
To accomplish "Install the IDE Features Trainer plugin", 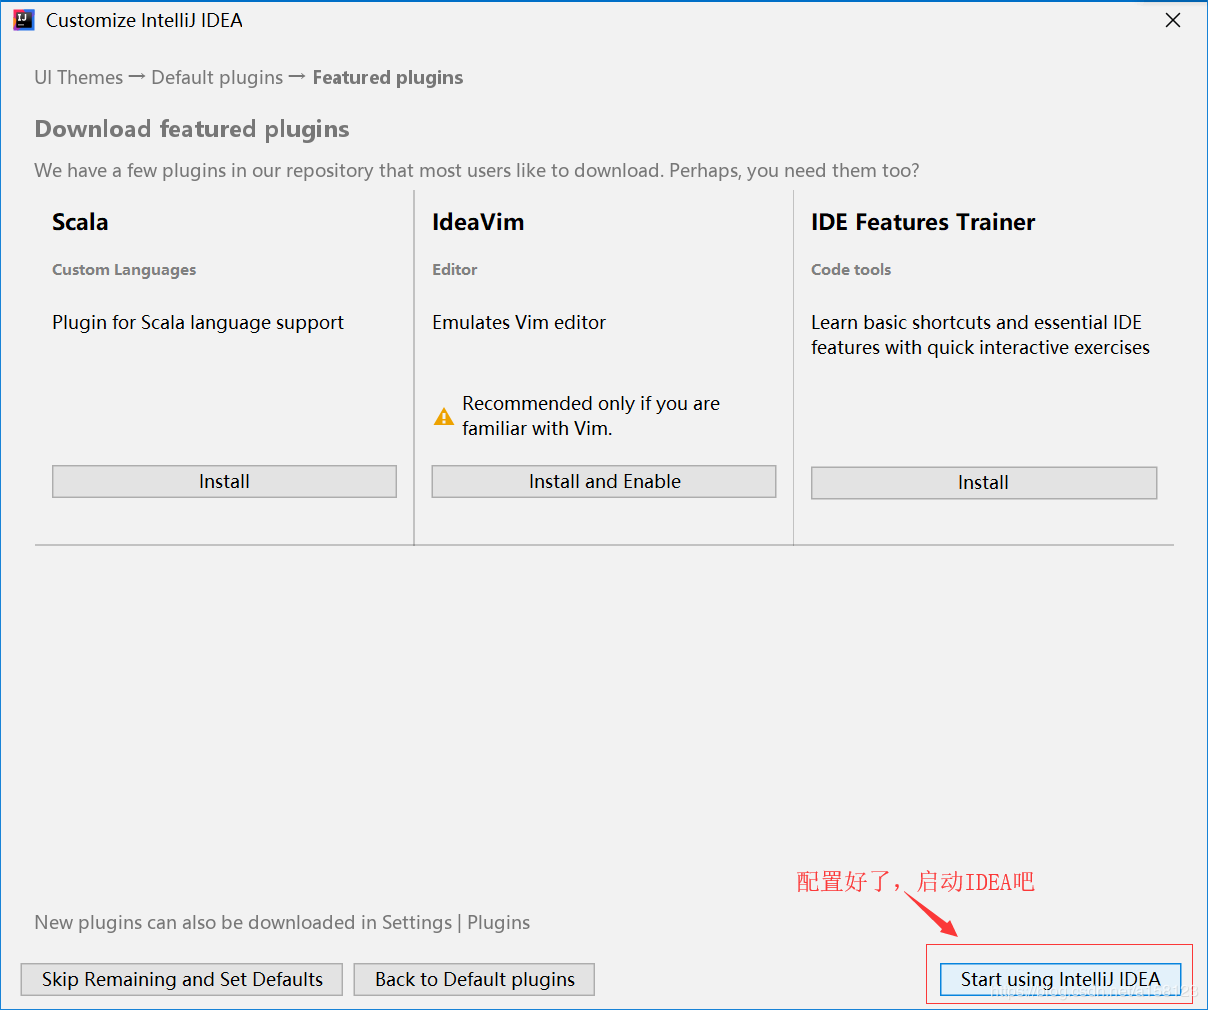I will pyautogui.click(x=984, y=482).
